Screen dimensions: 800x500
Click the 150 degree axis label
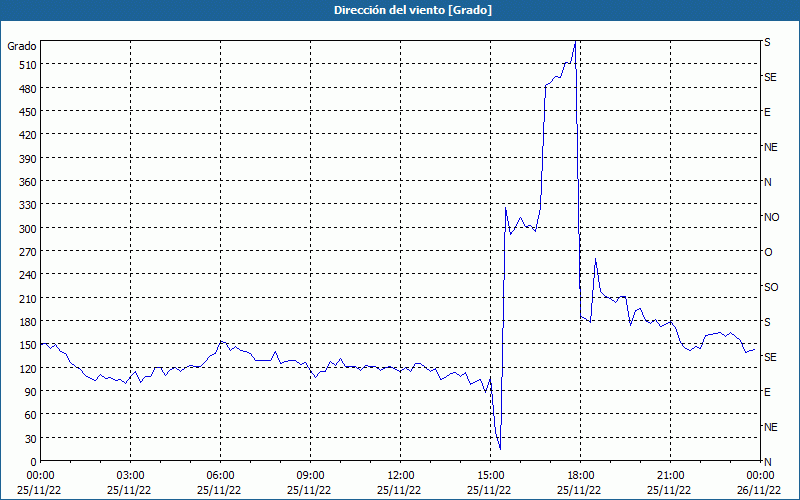pyautogui.click(x=29, y=345)
